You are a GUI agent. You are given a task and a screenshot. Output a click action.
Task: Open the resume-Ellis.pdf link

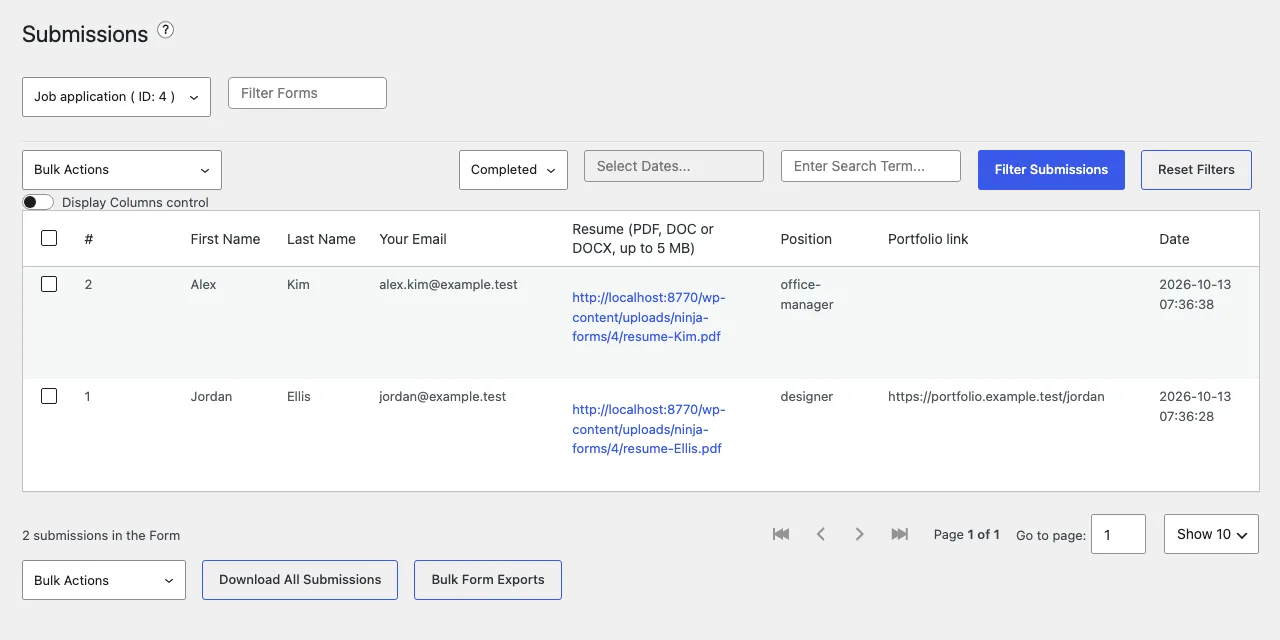(x=649, y=429)
